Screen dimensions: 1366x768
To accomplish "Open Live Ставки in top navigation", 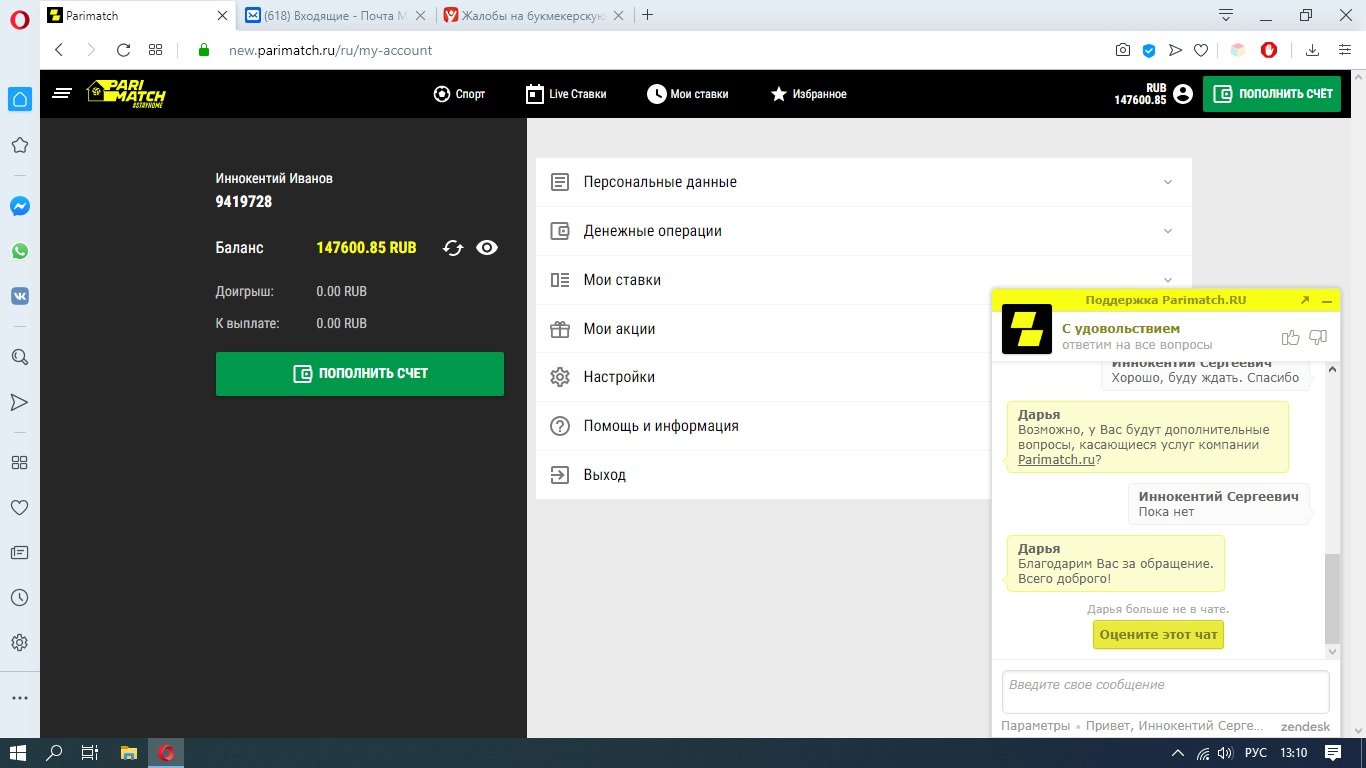I will pyautogui.click(x=566, y=94).
